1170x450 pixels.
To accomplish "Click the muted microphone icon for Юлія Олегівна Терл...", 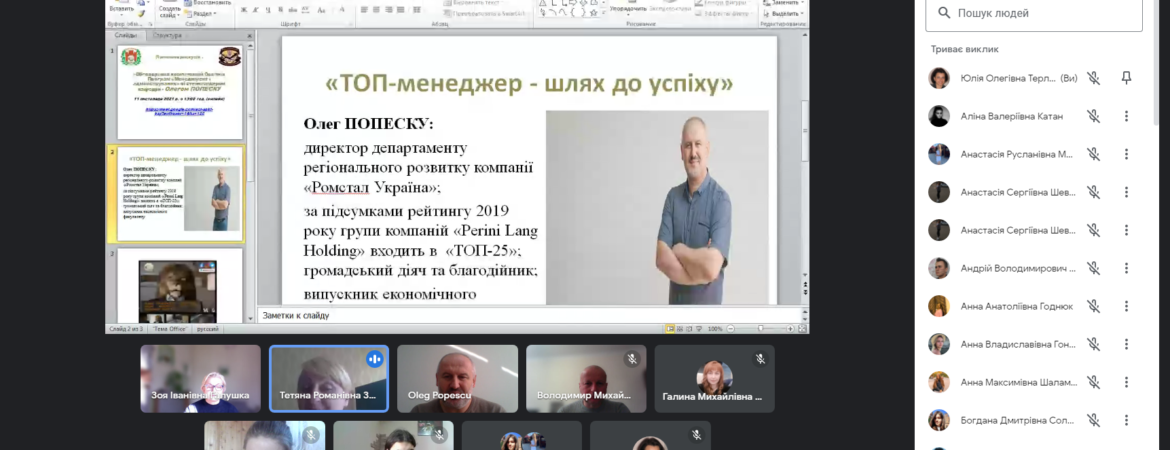I will (x=1093, y=78).
